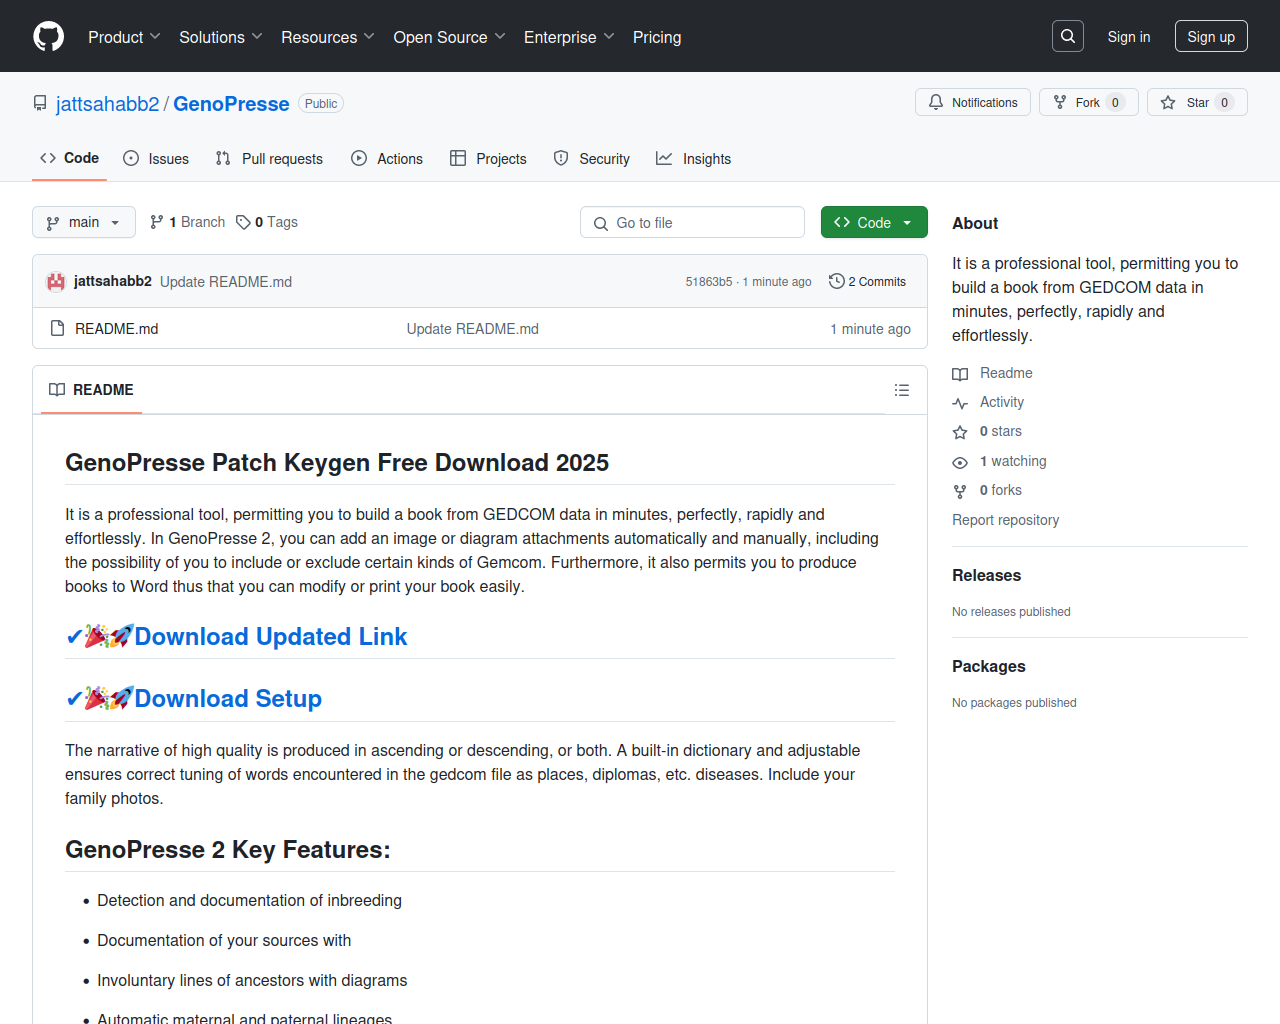The height and width of the screenshot is (1024, 1280).
Task: Open the jattsahabb2 owner link
Action: tap(108, 104)
